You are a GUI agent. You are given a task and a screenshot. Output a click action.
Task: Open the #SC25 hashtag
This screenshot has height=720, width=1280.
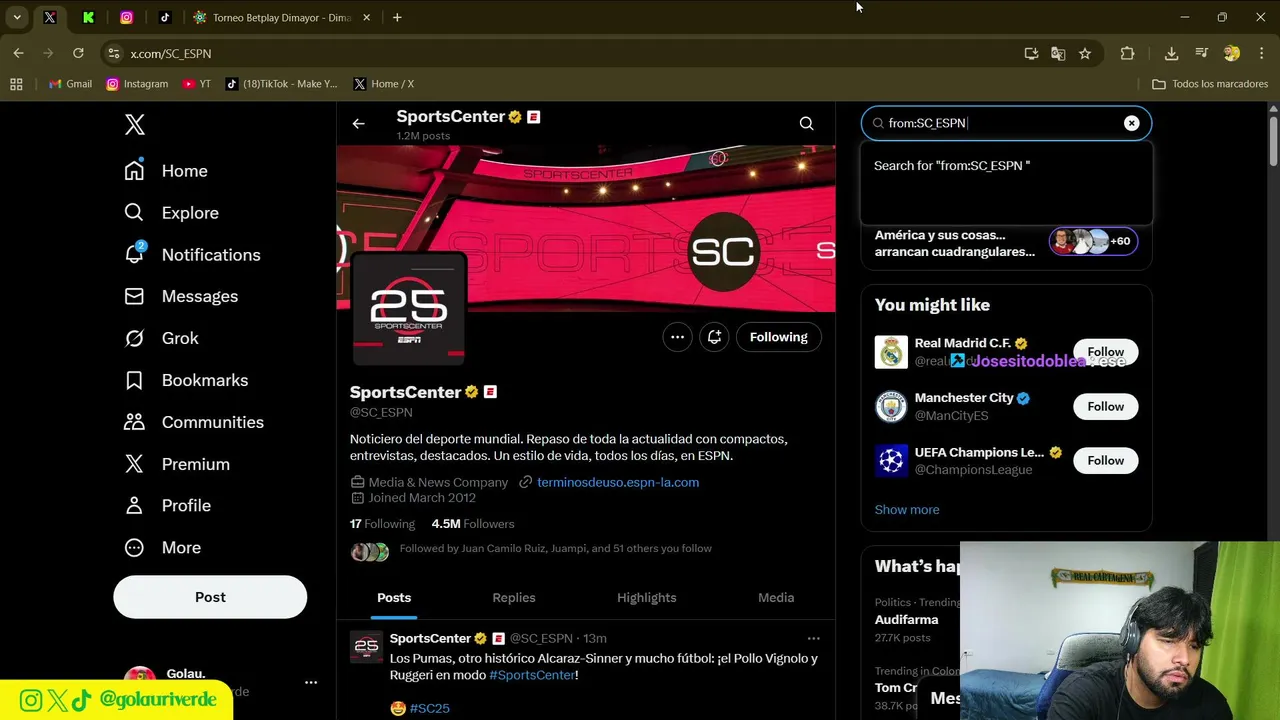pyautogui.click(x=430, y=708)
